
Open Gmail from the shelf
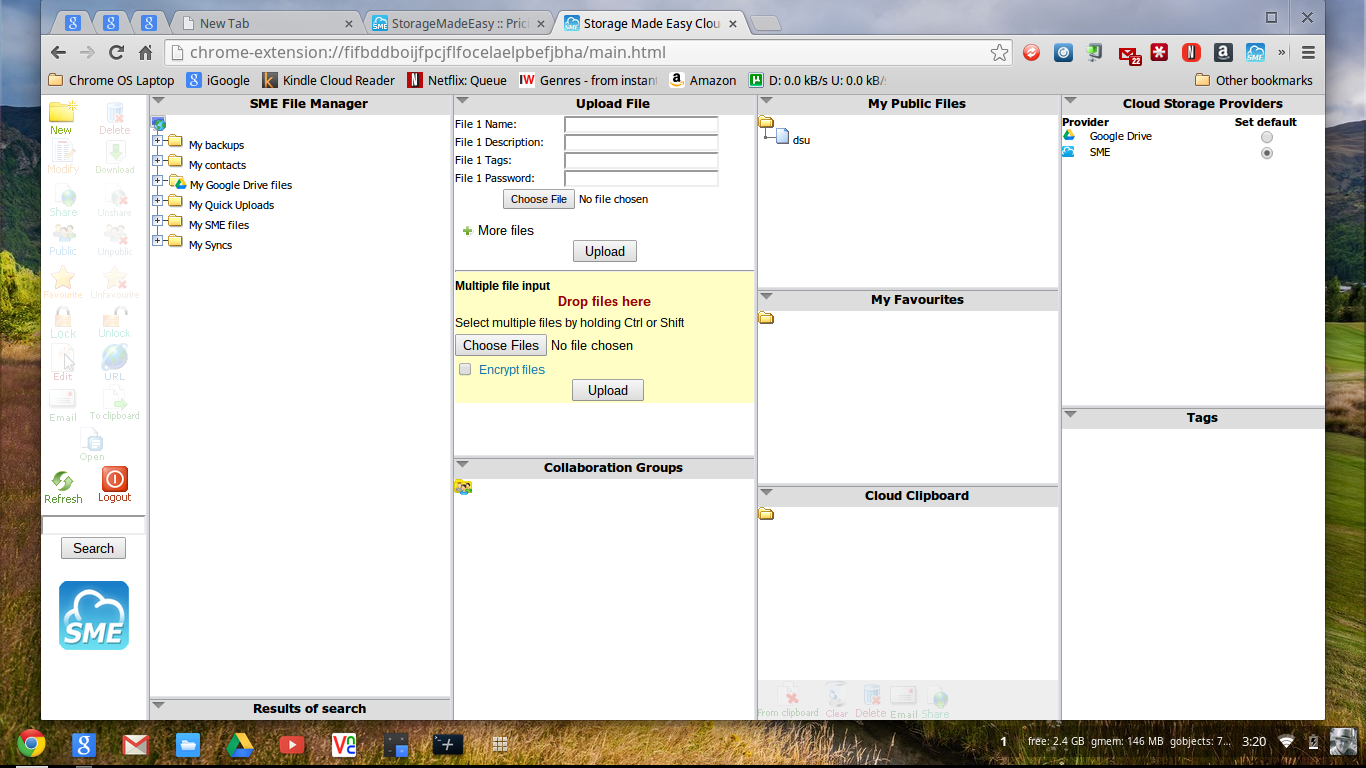[135, 744]
